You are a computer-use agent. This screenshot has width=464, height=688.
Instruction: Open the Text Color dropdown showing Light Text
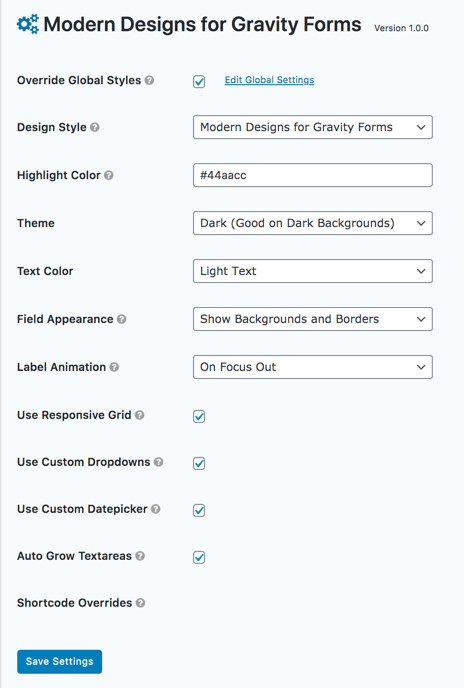pyautogui.click(x=313, y=271)
